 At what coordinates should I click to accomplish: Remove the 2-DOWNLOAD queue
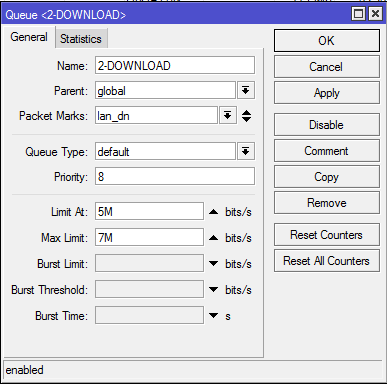coord(327,203)
